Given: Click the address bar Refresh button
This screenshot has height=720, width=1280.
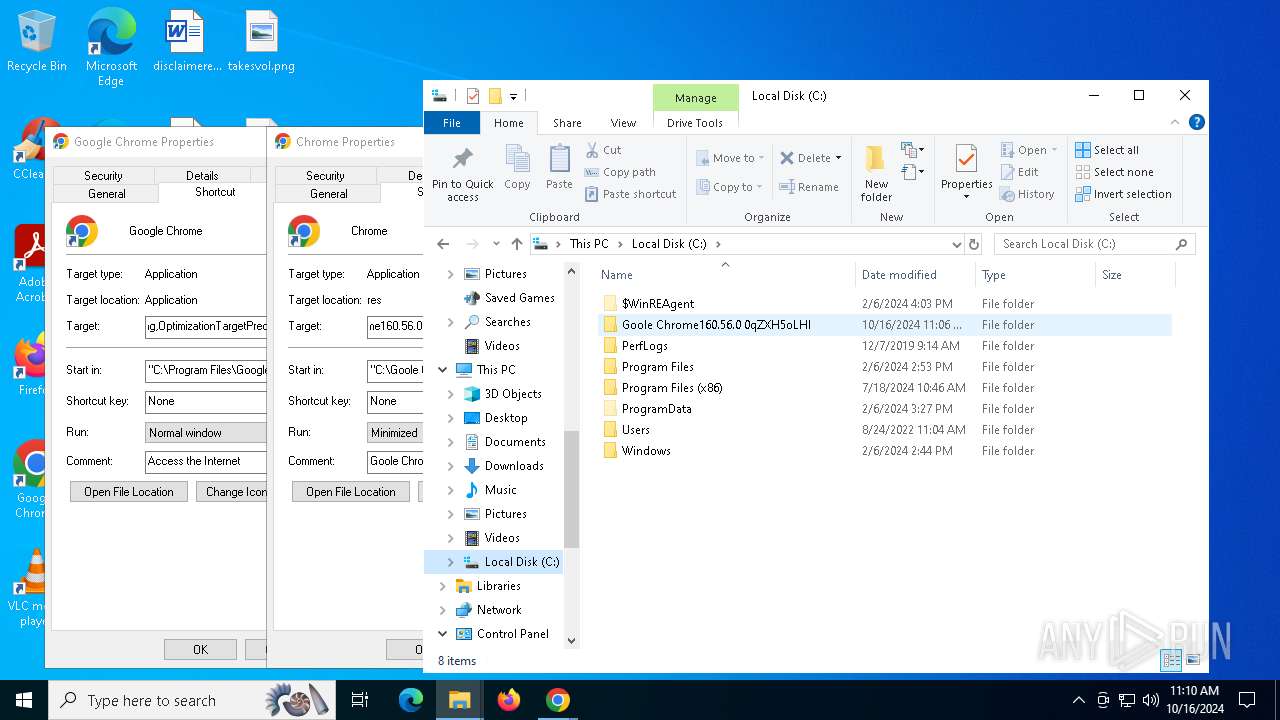Looking at the screenshot, I should click(974, 244).
